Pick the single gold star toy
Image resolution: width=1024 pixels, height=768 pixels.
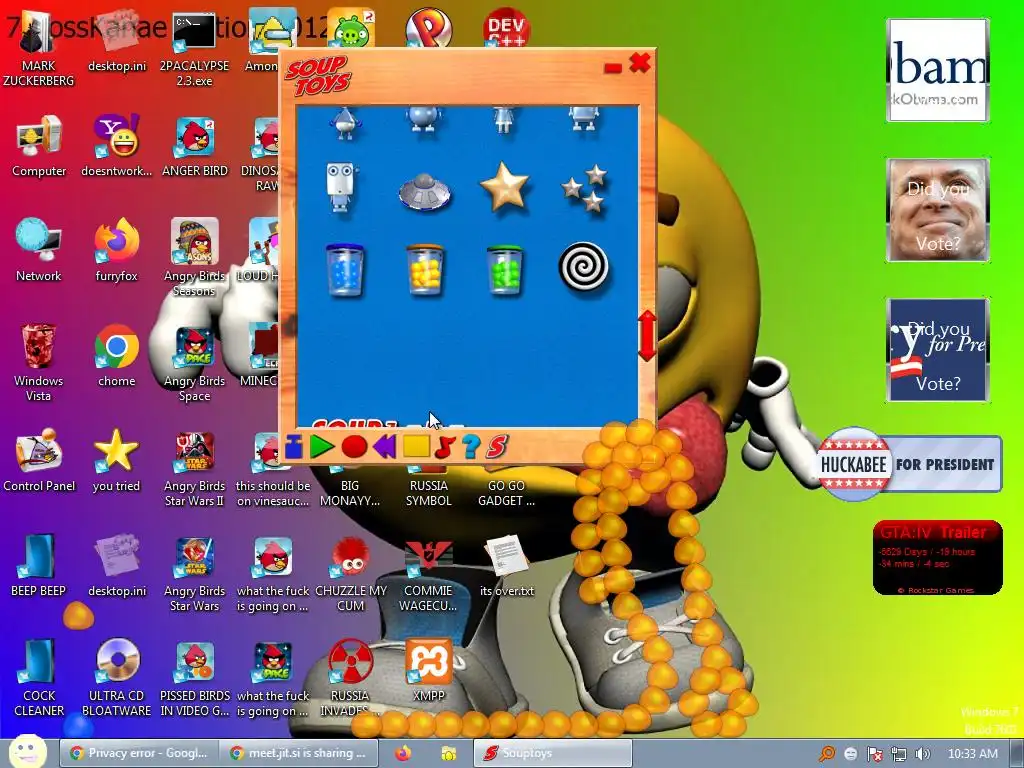click(x=504, y=187)
